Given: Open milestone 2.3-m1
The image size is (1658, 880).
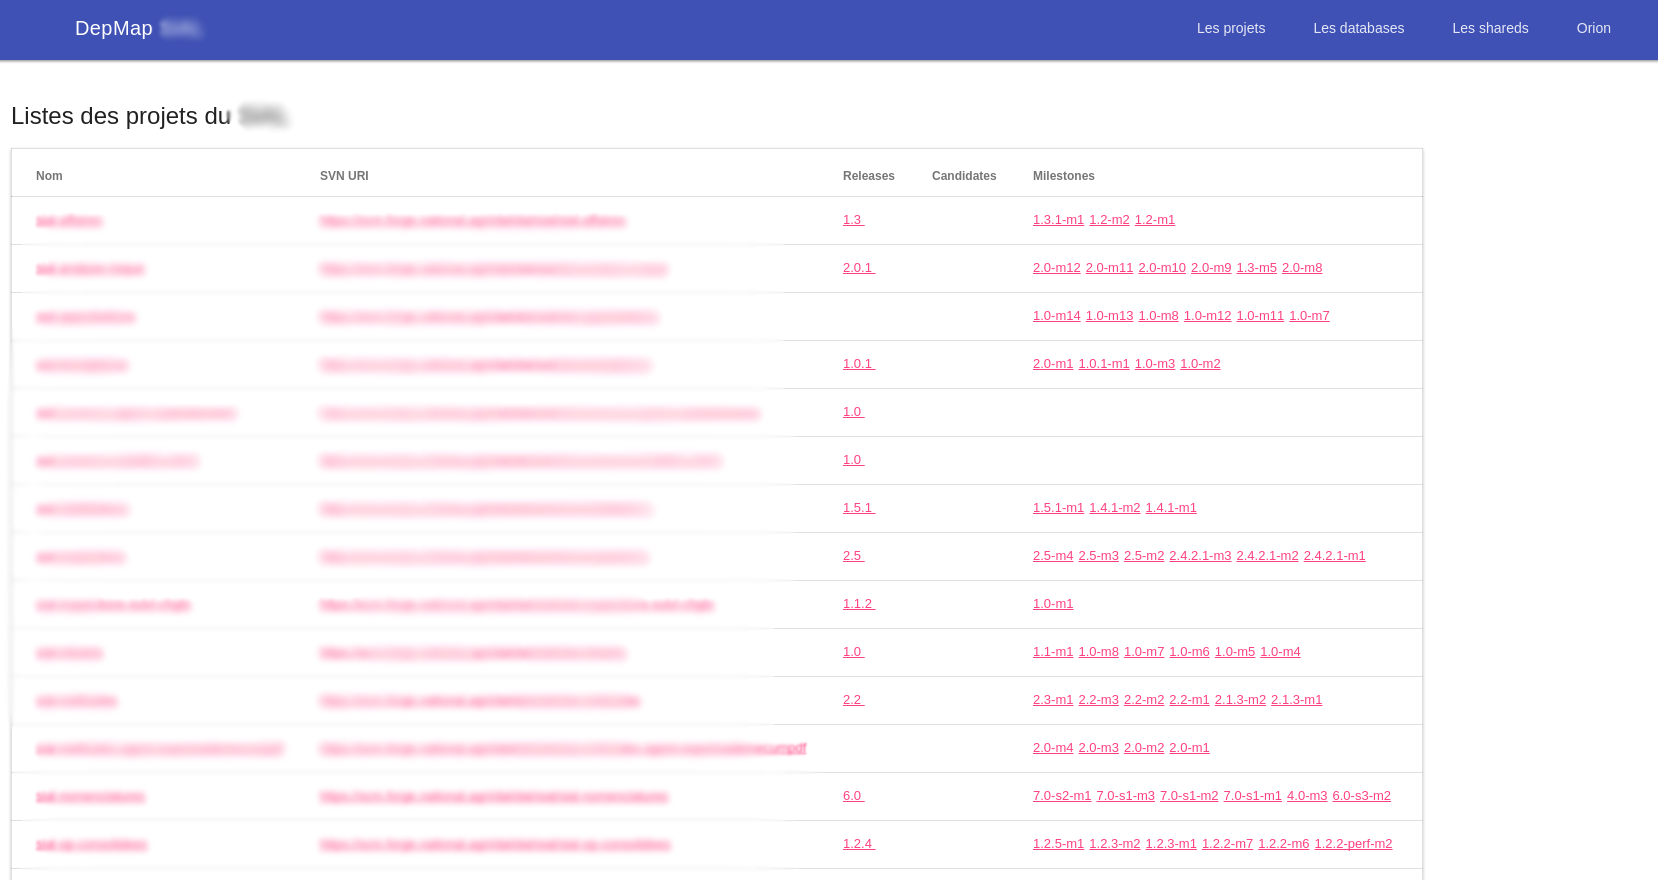Looking at the screenshot, I should pos(1052,700).
